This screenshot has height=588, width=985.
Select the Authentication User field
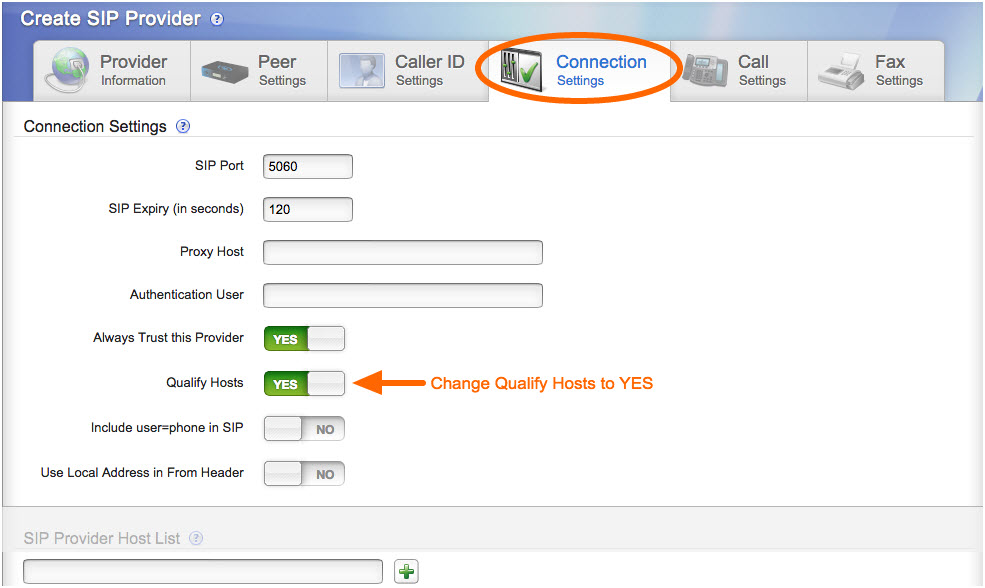[402, 295]
